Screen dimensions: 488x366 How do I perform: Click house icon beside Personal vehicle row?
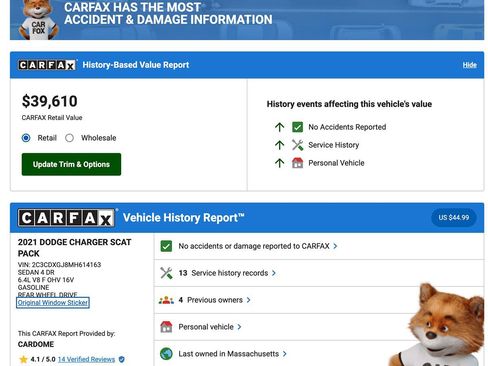coord(166,327)
